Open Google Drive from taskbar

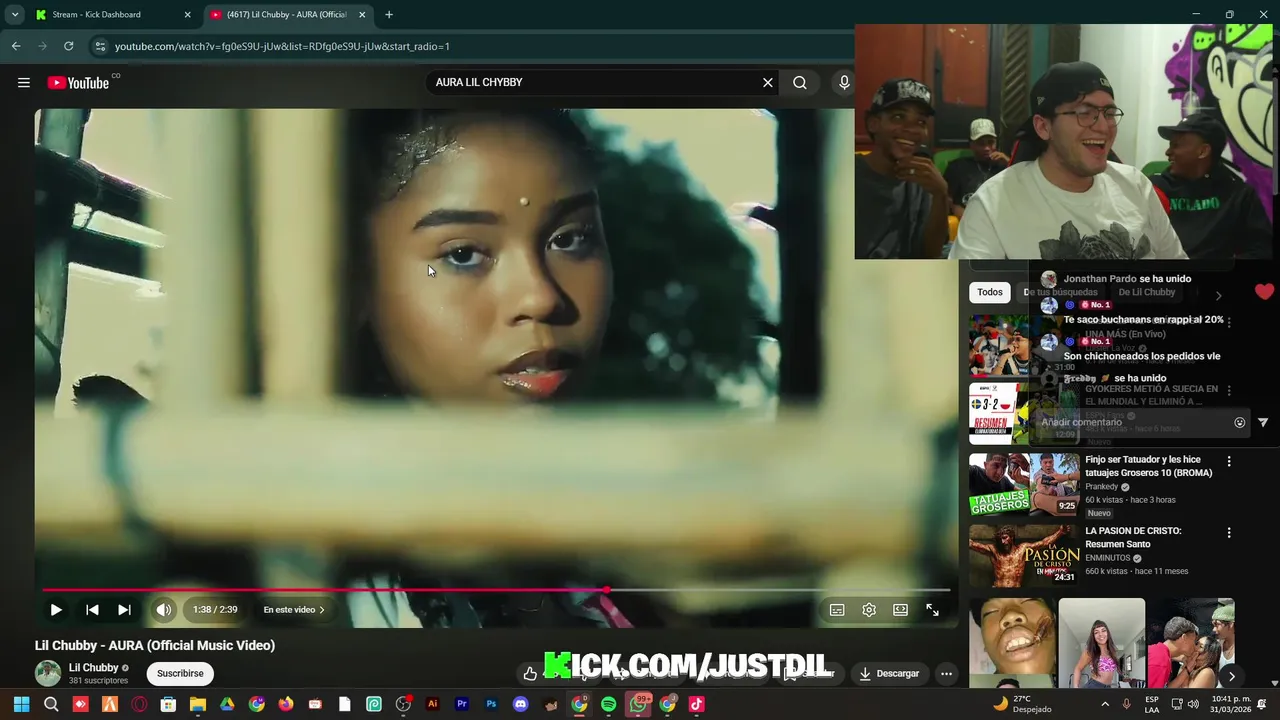coord(227,704)
